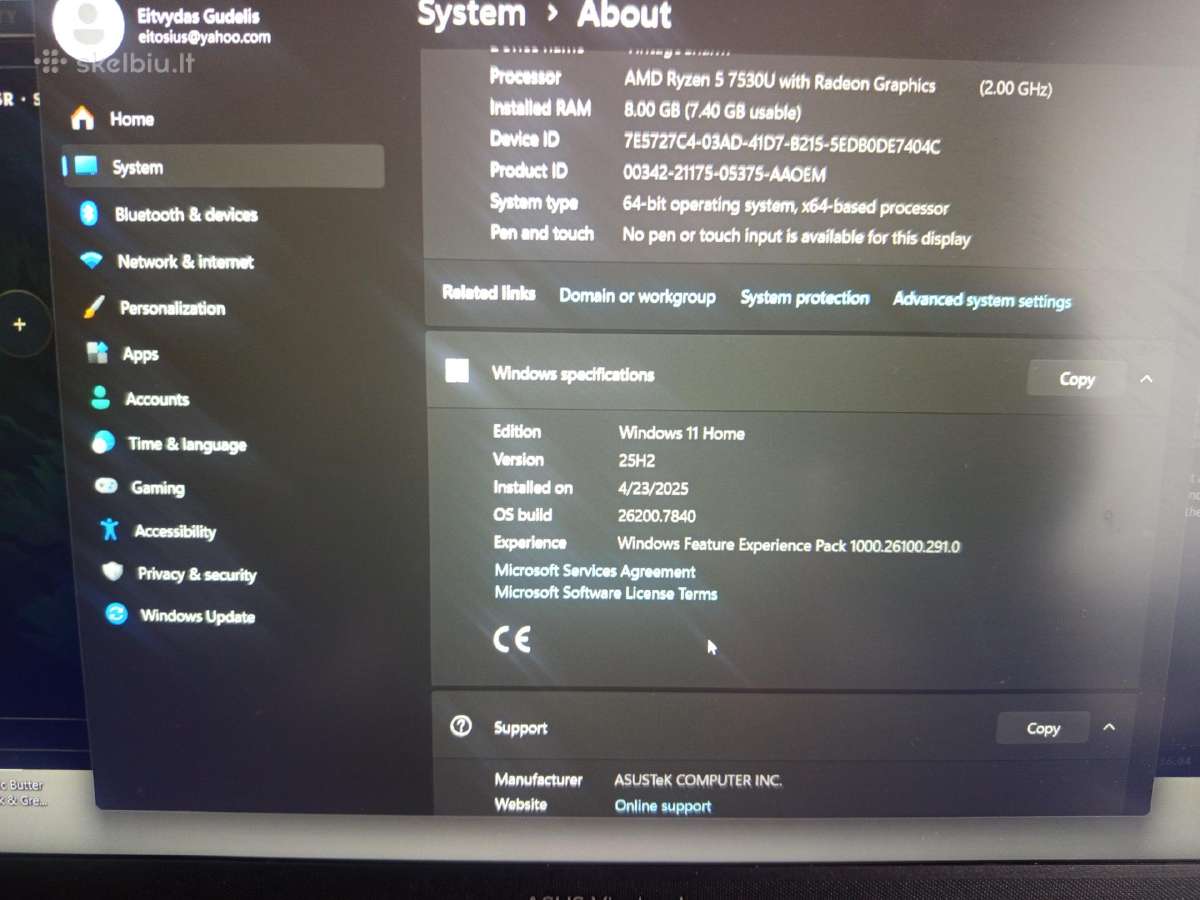Open Accounts in the sidebar
The image size is (1200, 900).
[156, 399]
